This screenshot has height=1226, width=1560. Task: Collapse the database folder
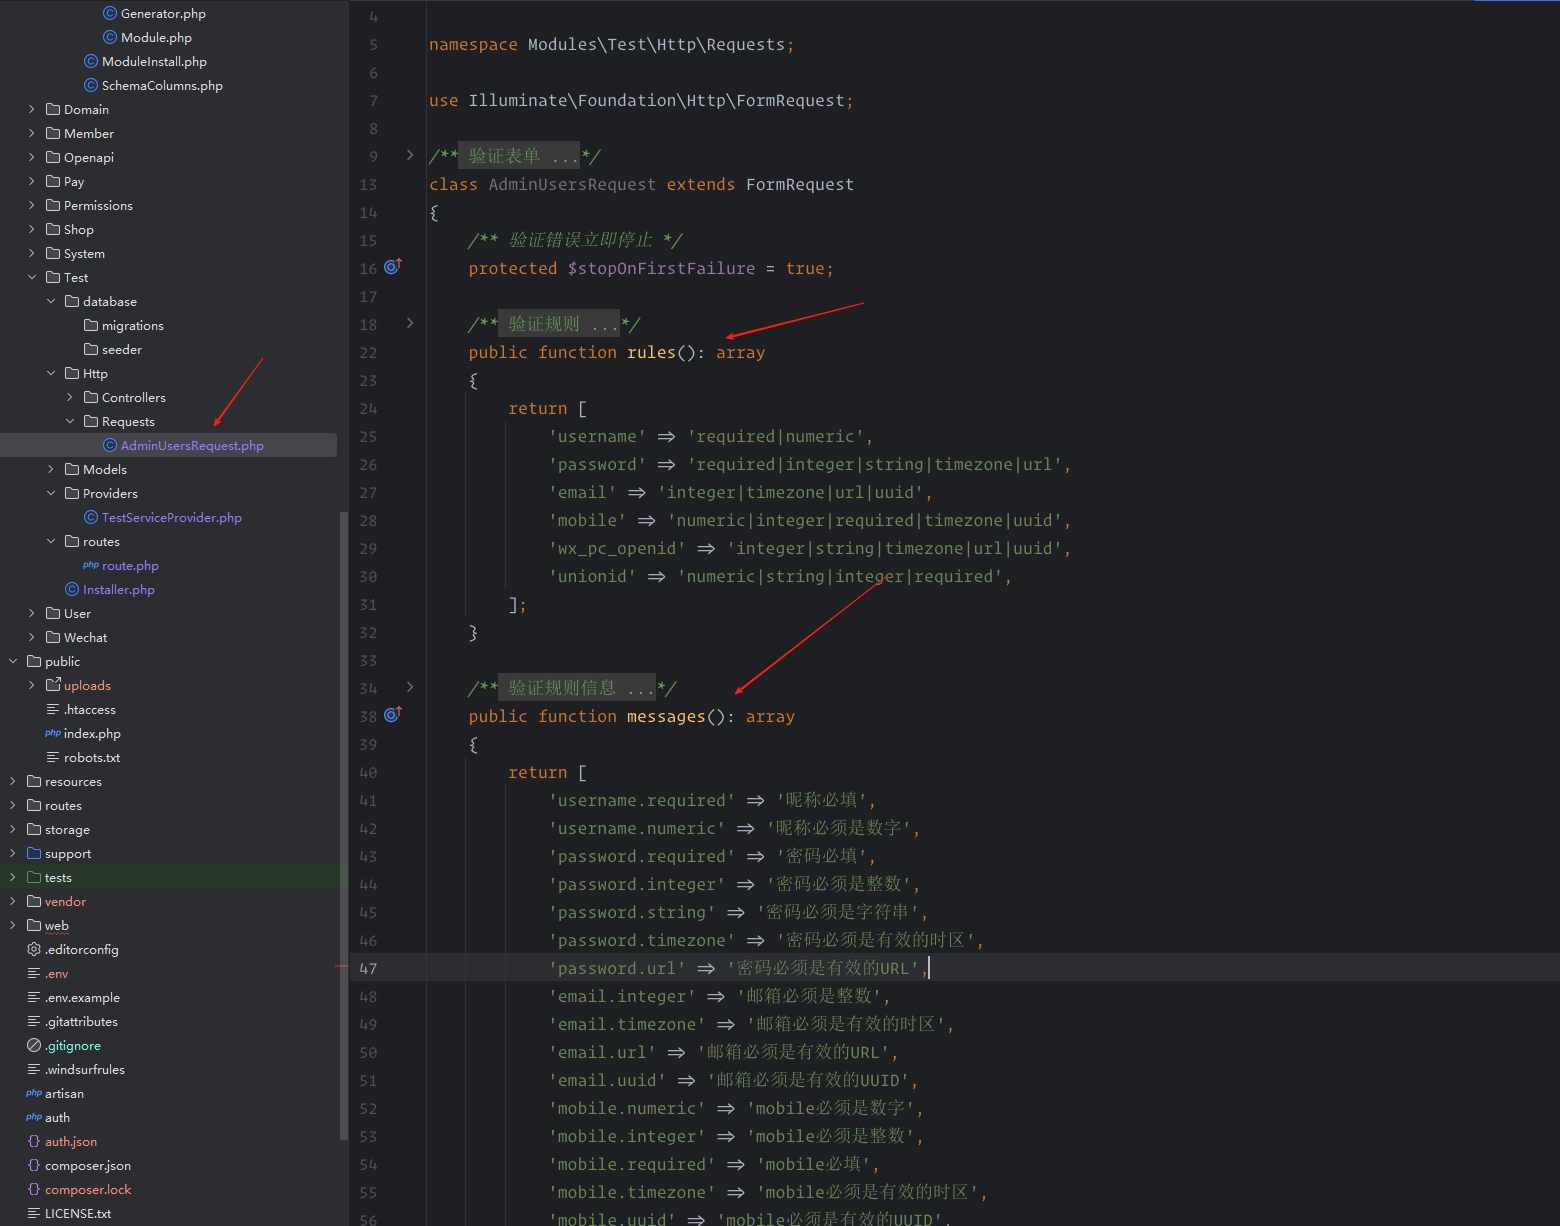pos(51,301)
